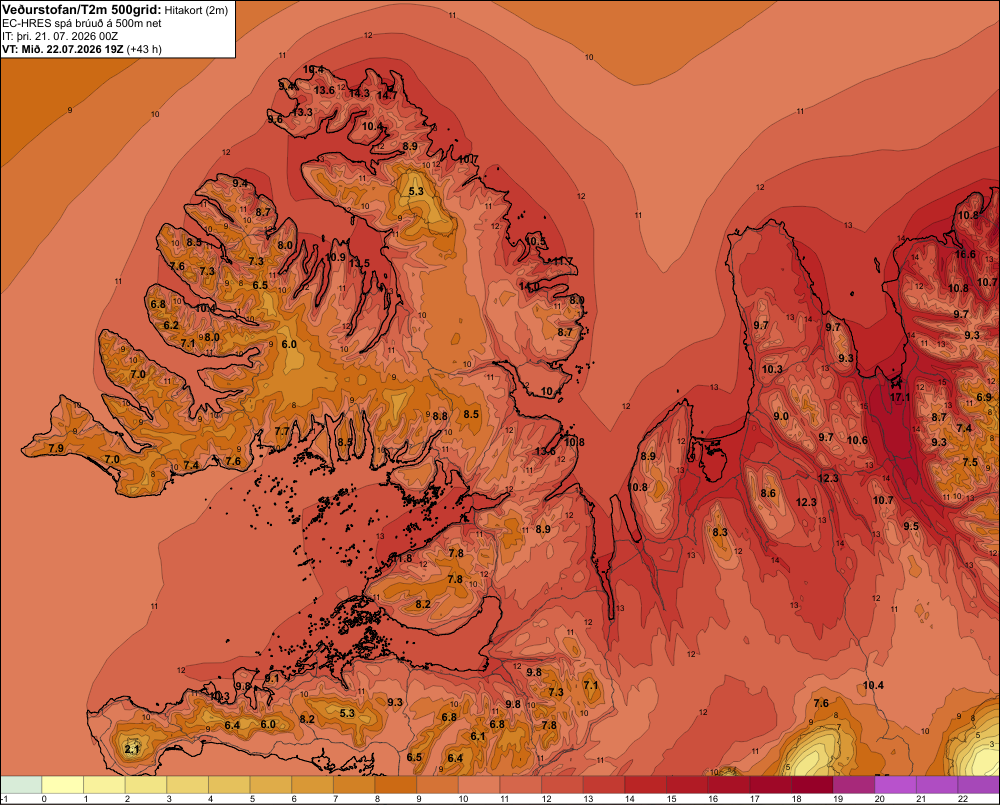
Task: Select the 13.5 temperature value
Action: tap(359, 263)
